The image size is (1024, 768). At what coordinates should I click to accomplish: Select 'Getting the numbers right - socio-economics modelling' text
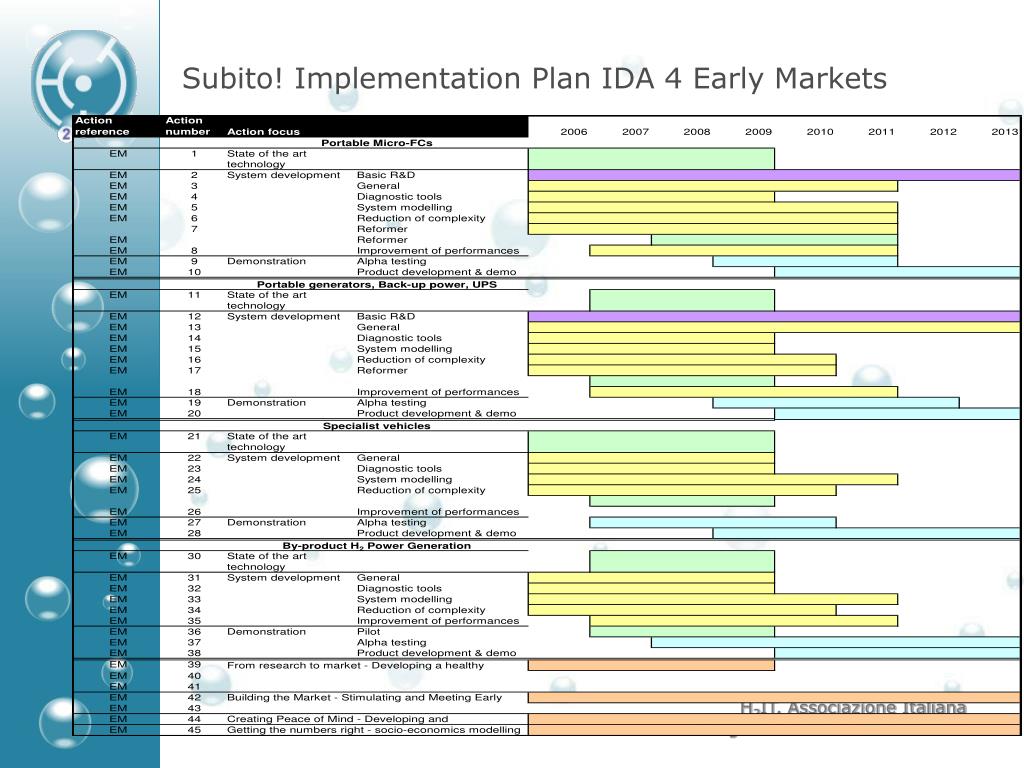(374, 730)
